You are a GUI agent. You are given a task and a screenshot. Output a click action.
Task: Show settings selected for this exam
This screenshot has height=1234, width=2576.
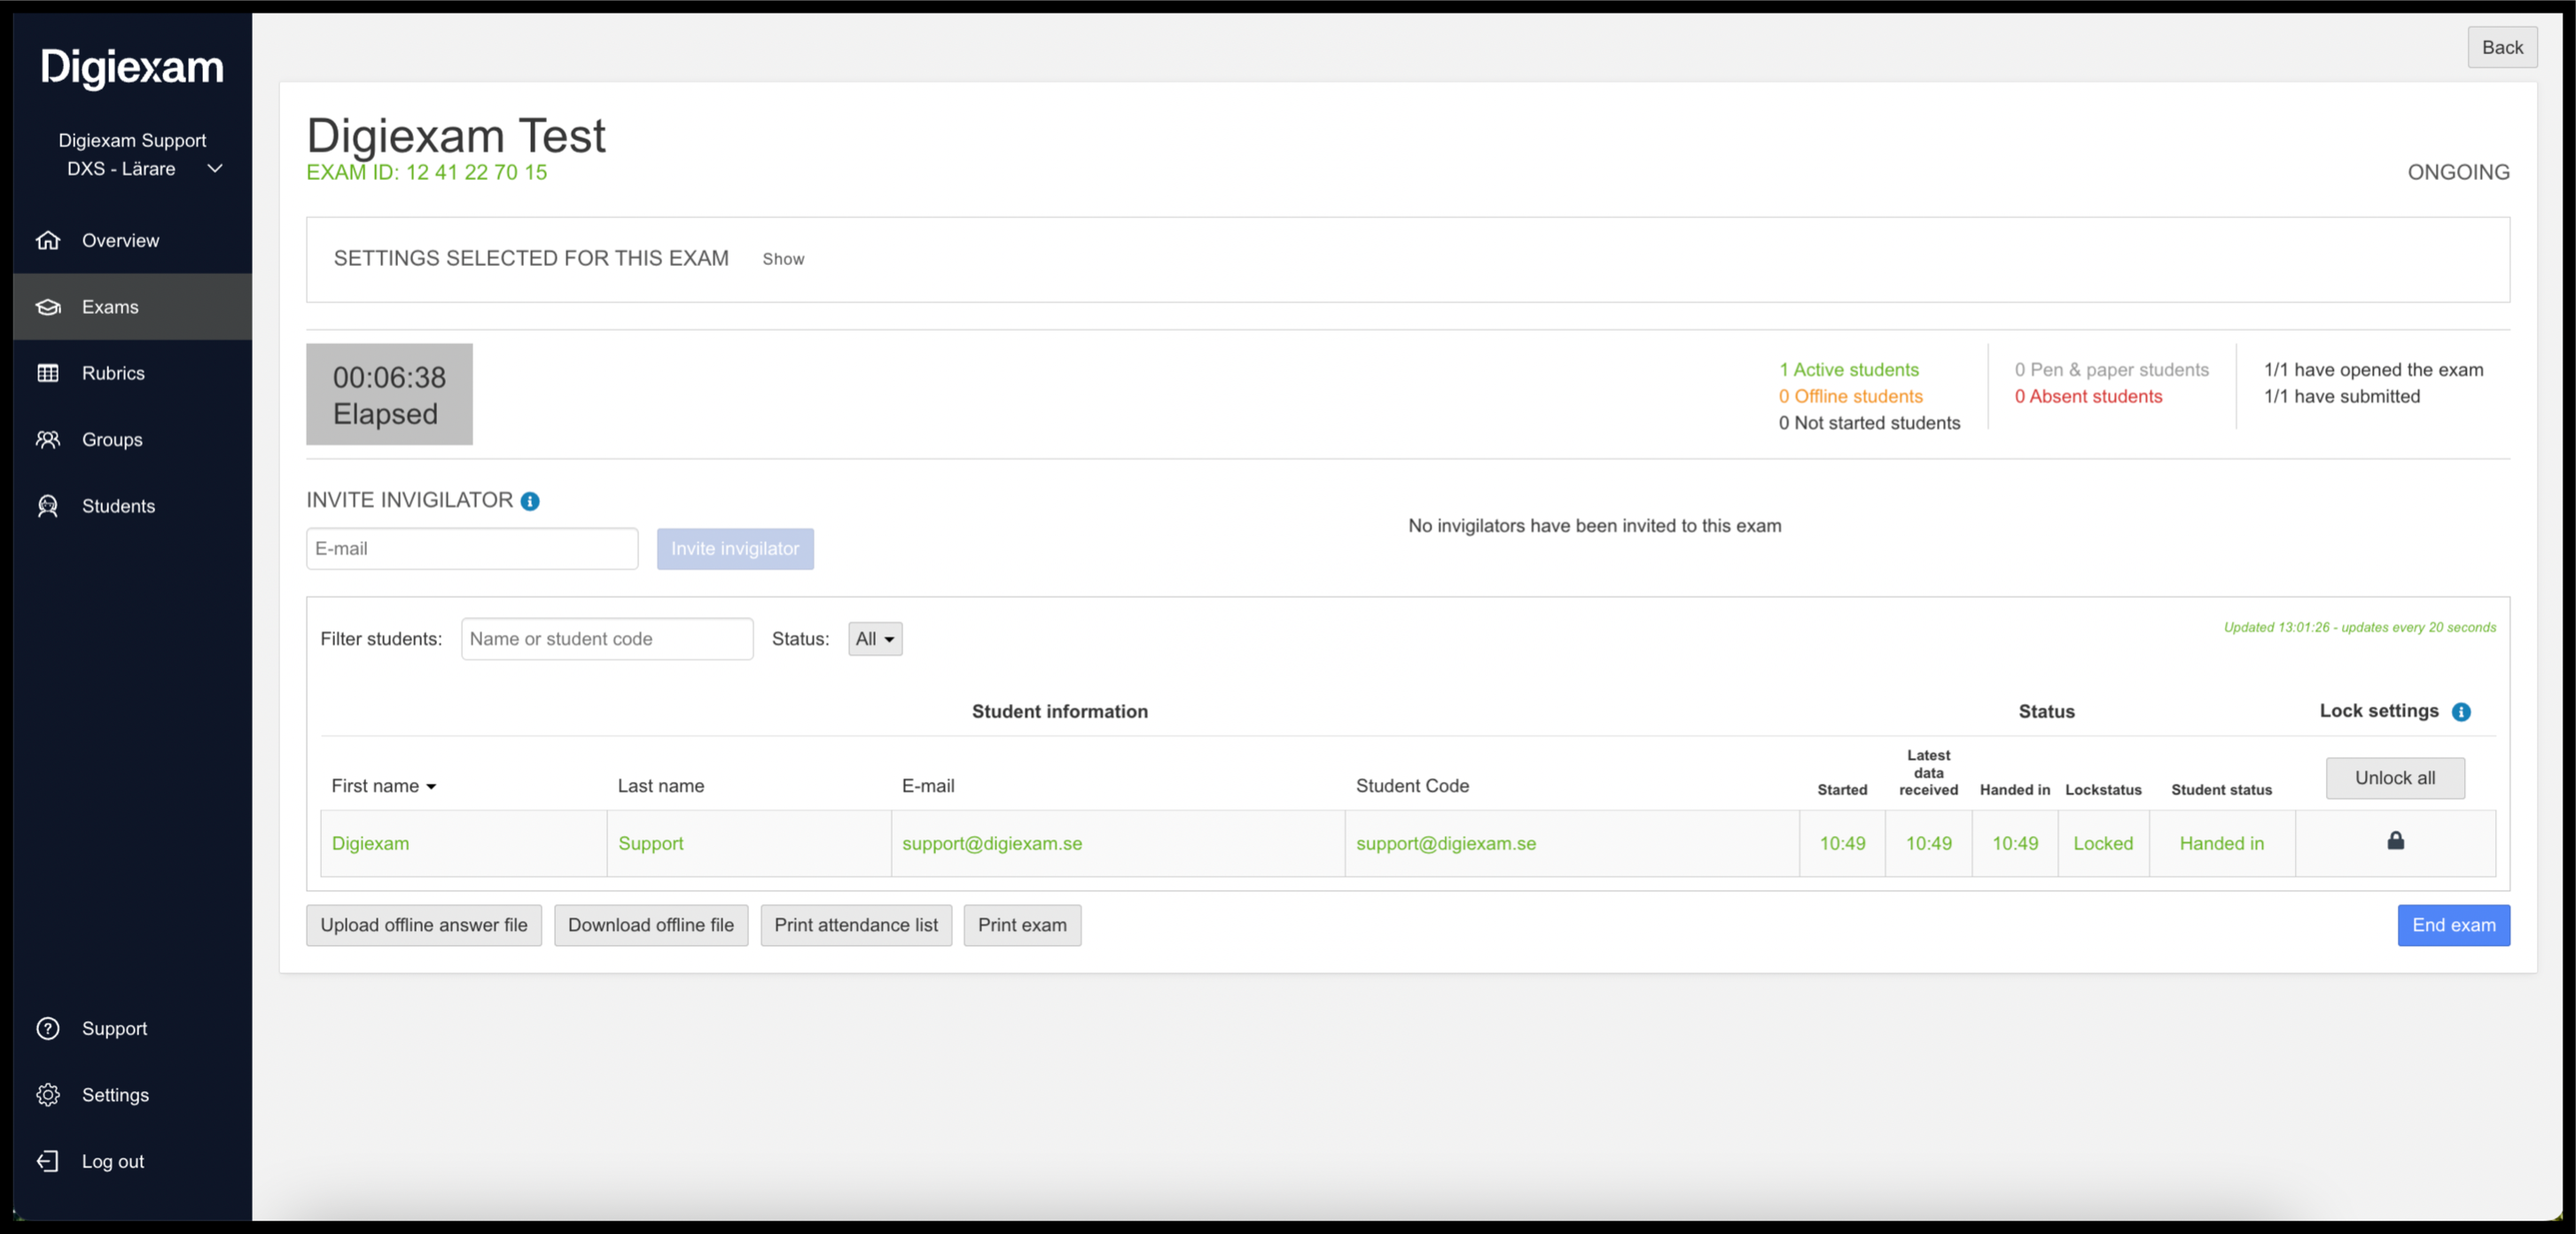783,259
